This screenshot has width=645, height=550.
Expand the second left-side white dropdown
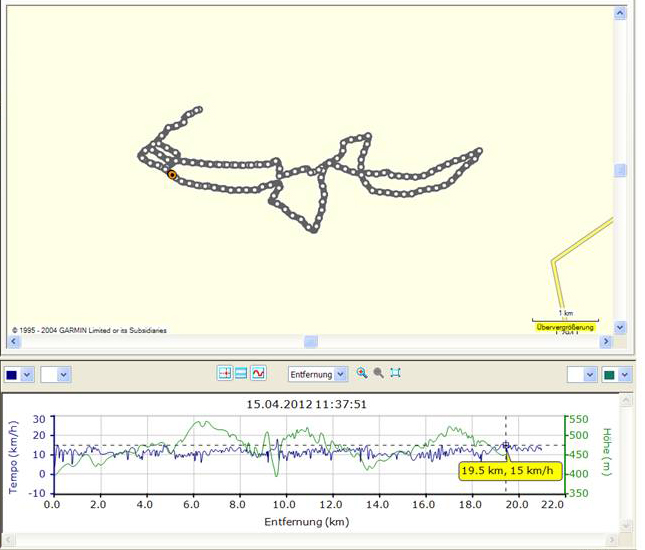pyautogui.click(x=63, y=374)
